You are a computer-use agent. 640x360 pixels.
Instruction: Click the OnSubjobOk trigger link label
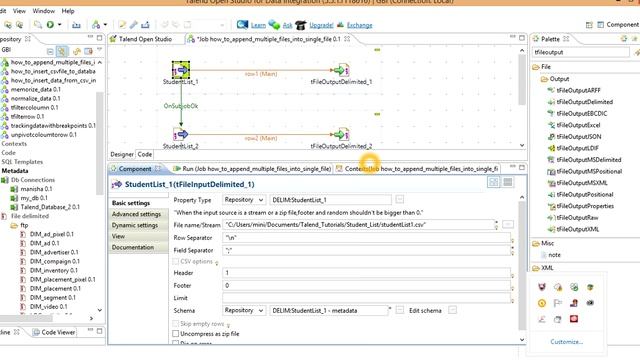[x=181, y=106]
